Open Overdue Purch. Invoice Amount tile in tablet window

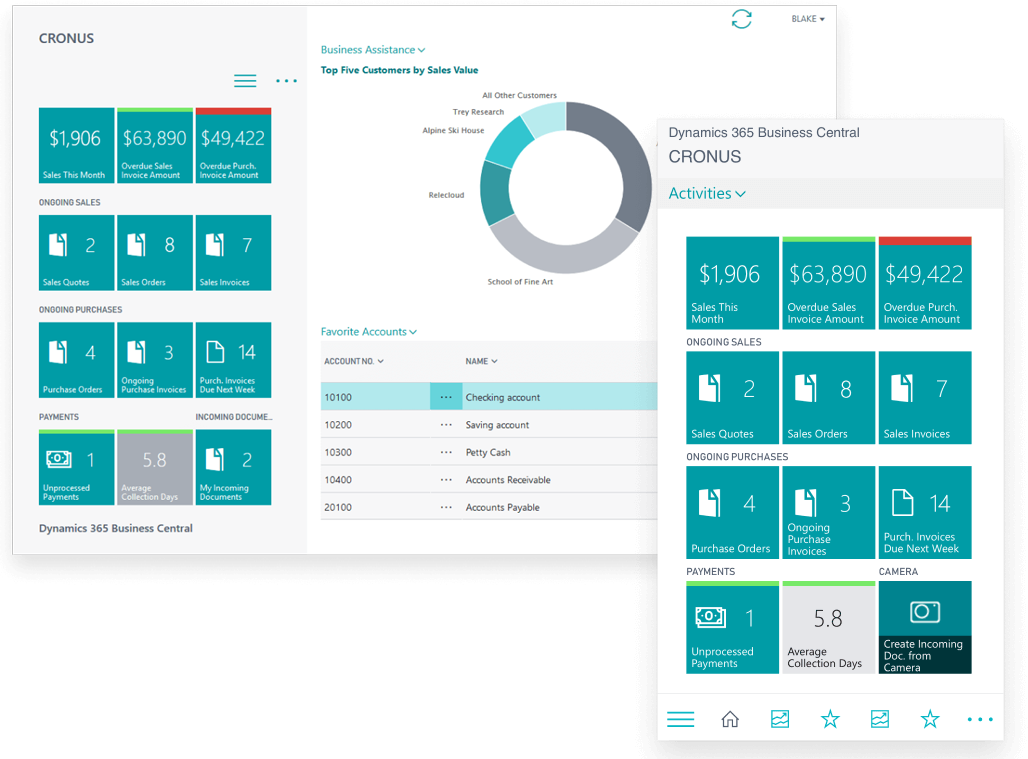pos(233,146)
